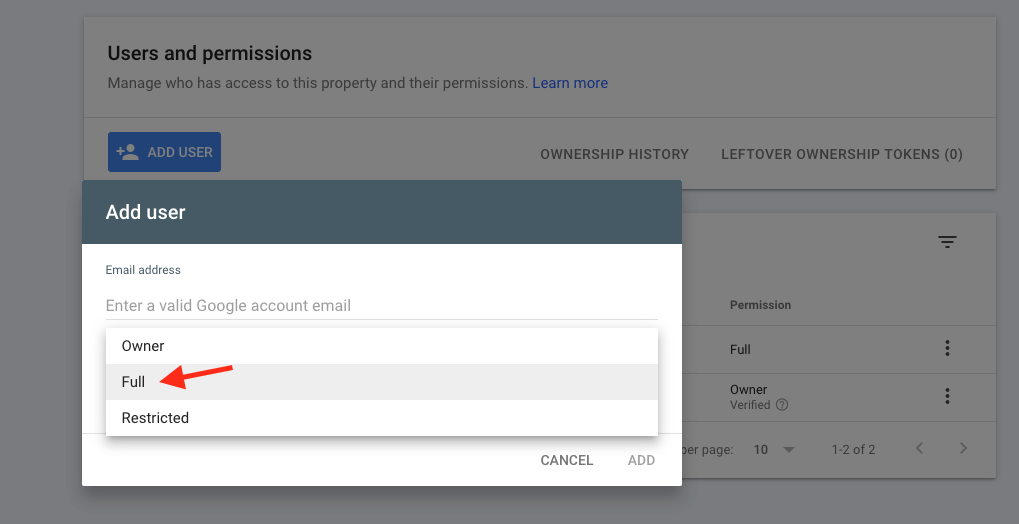View OWNERSHIP HISTORY
This screenshot has width=1019, height=524.
click(614, 155)
